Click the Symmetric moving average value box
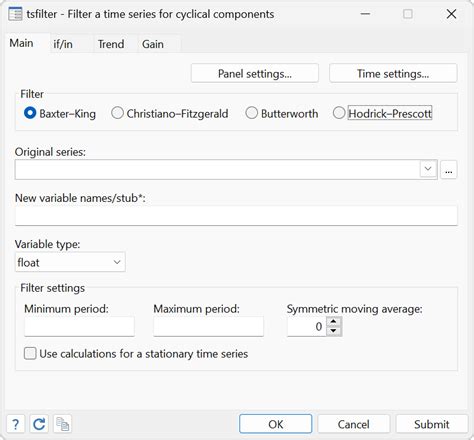 coord(307,326)
